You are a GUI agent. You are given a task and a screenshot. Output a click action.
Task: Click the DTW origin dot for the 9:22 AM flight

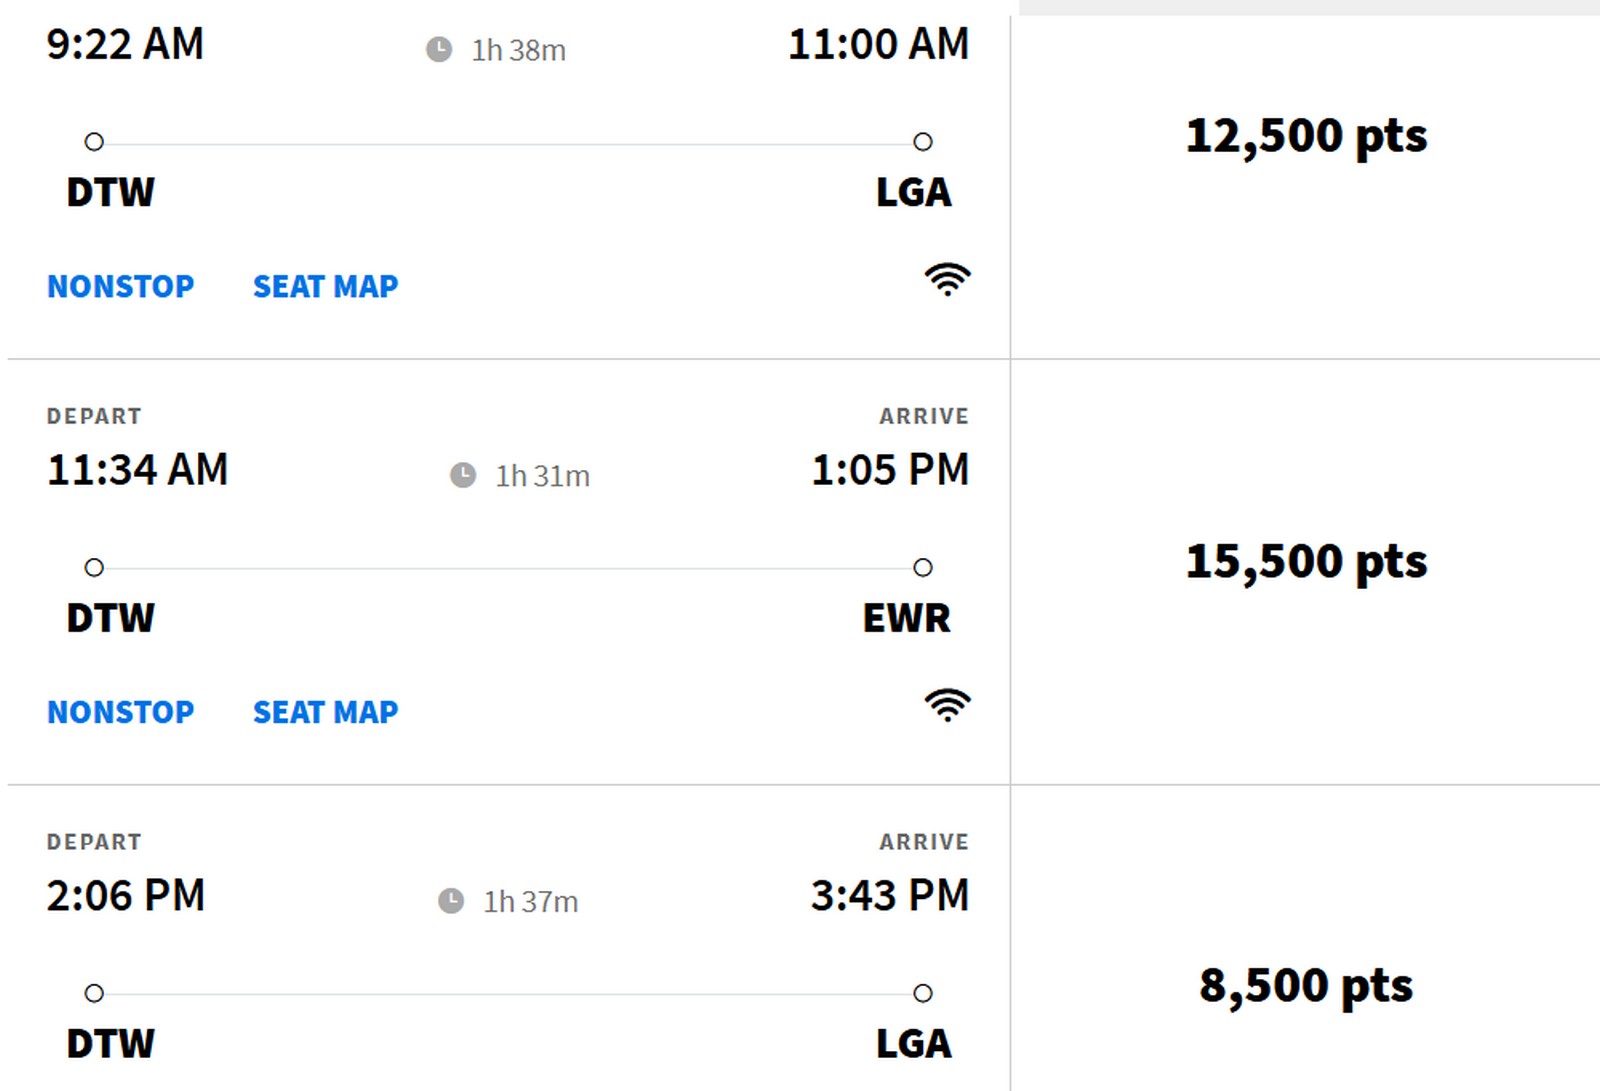pos(94,142)
